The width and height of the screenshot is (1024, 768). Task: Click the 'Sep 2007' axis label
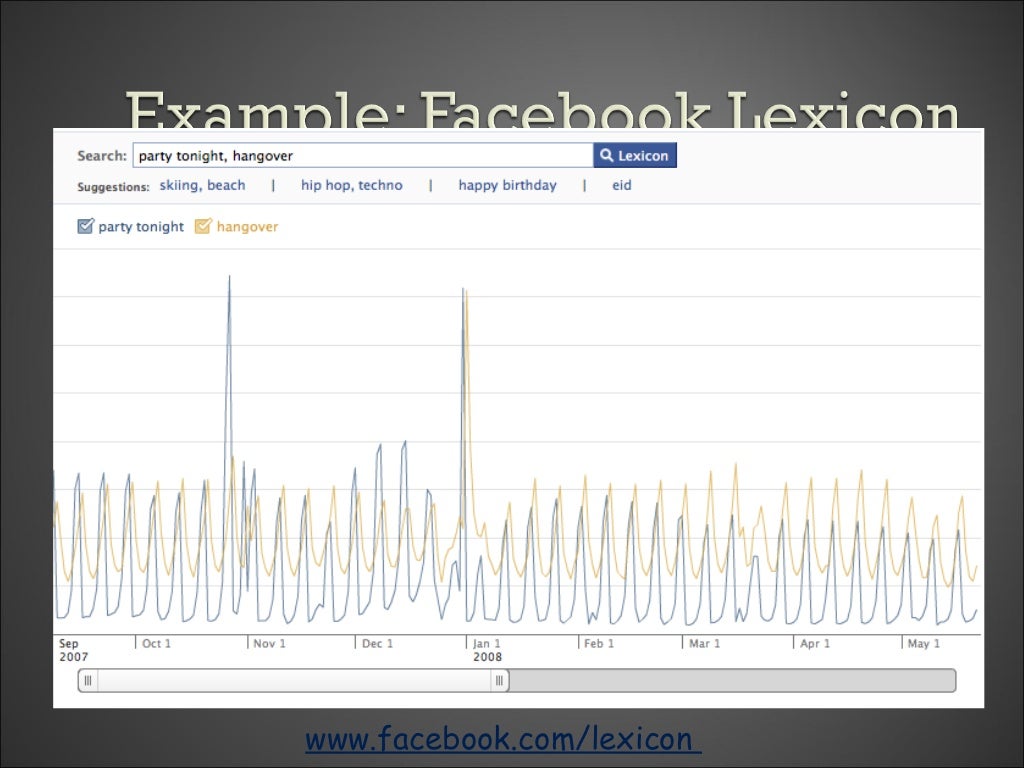point(73,650)
